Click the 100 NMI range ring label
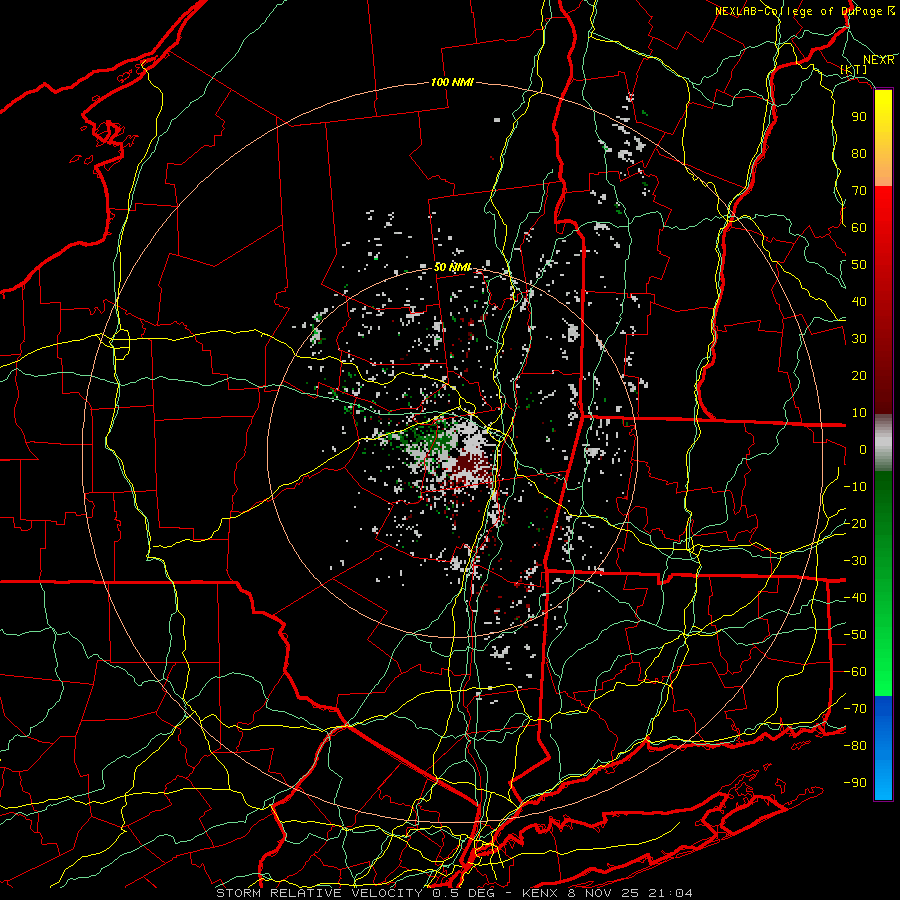 tap(452, 83)
